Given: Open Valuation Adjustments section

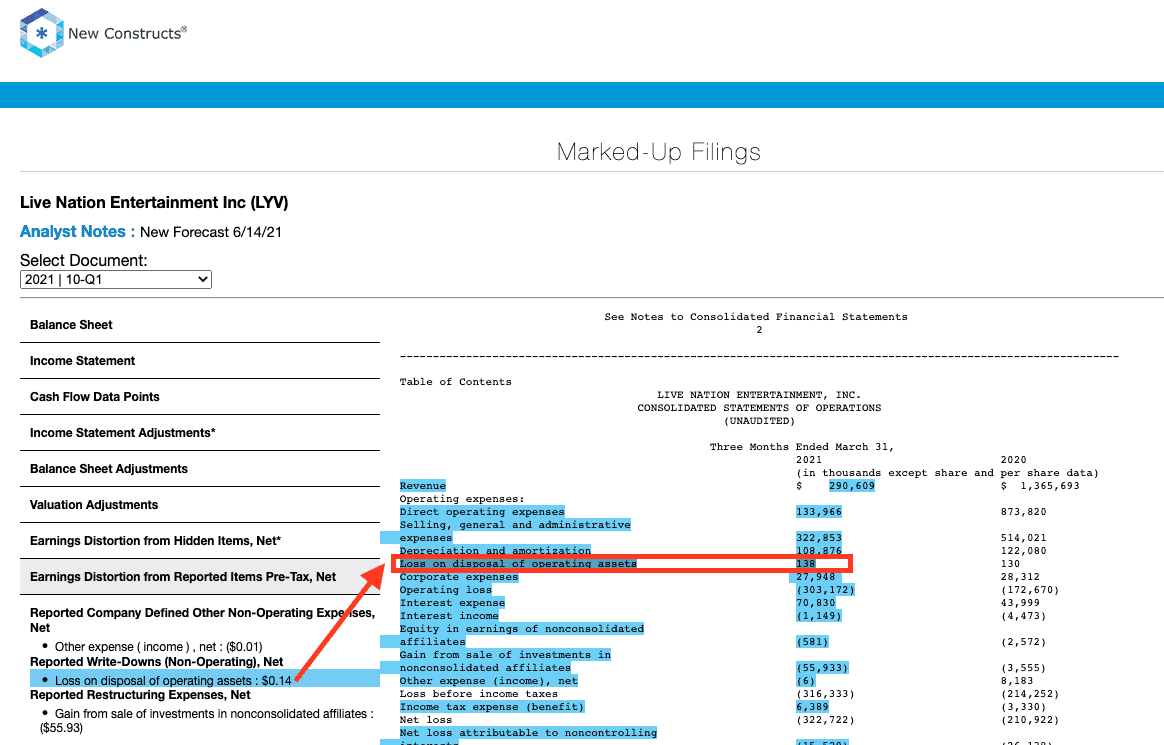Looking at the screenshot, I should point(200,505).
